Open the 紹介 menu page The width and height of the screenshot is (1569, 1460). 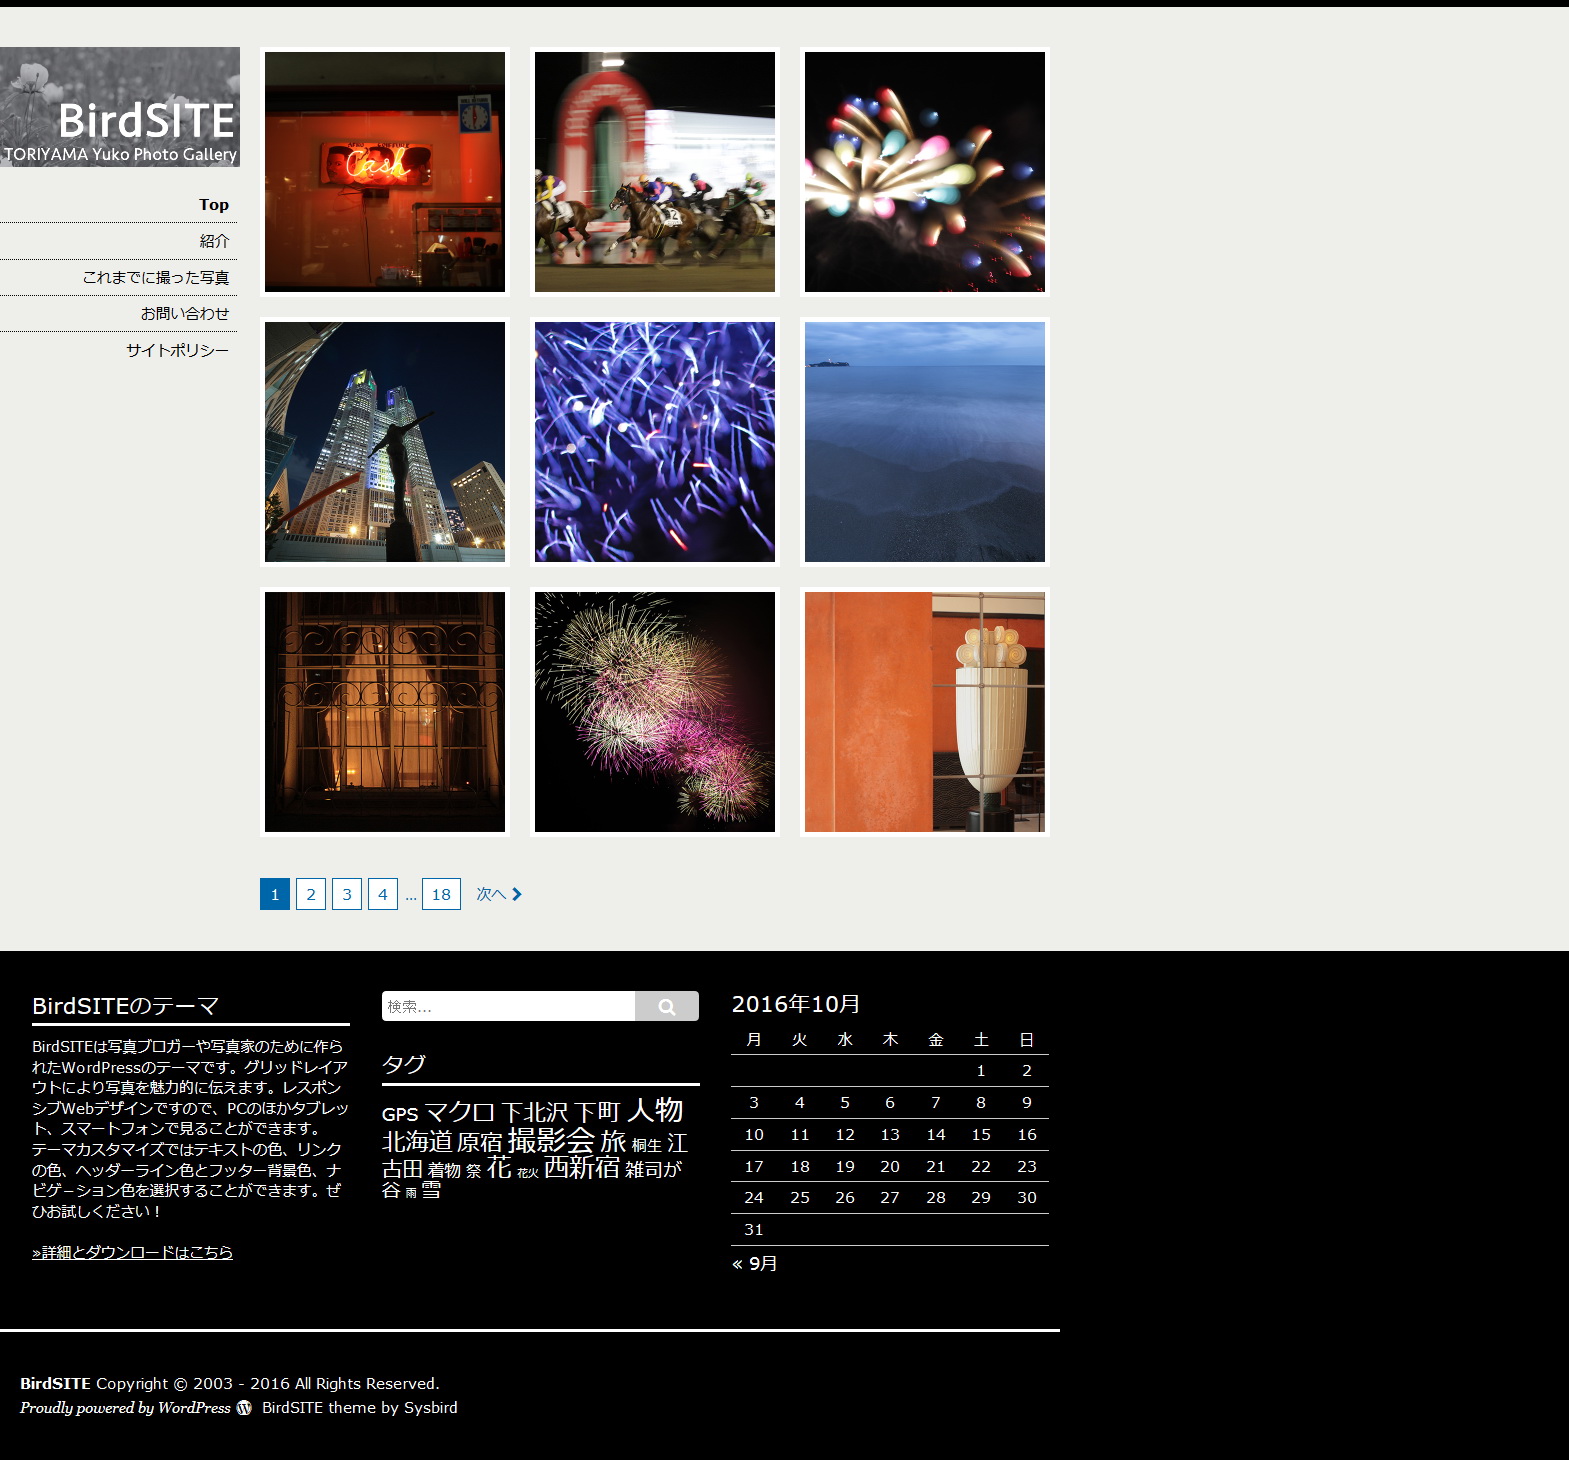pos(214,241)
